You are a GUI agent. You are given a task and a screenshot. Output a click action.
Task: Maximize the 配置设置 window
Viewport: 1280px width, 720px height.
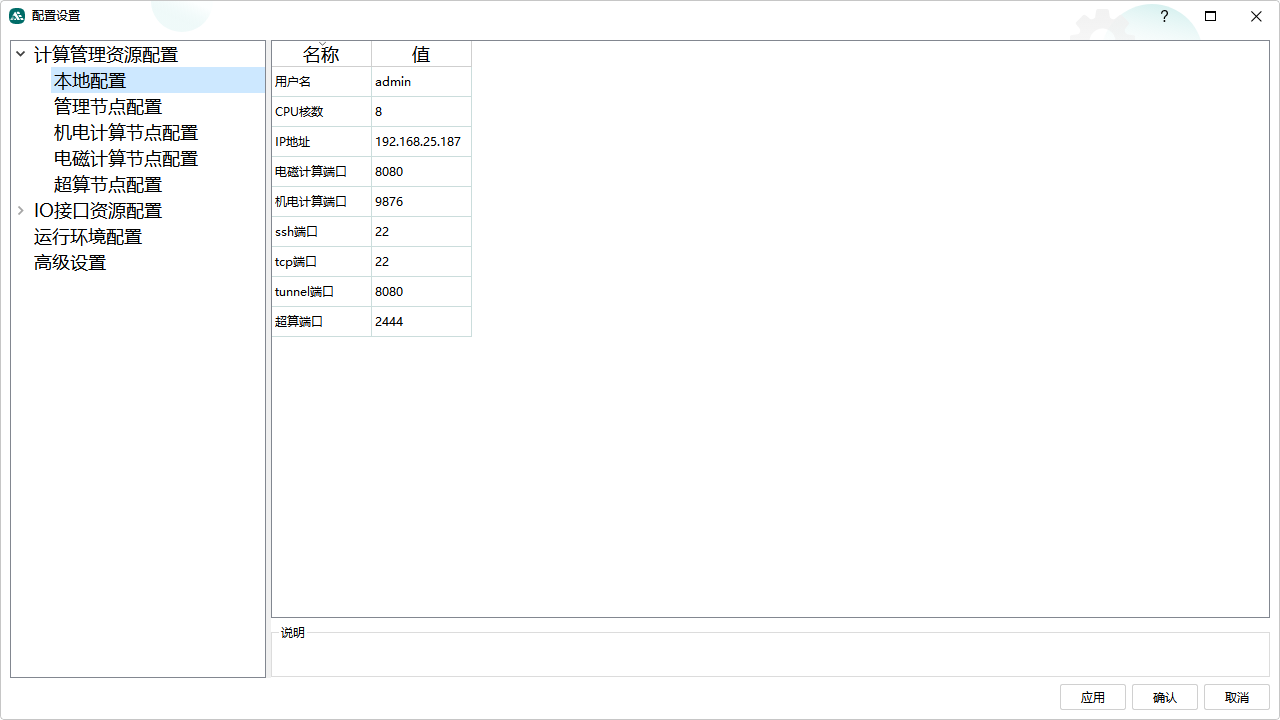click(x=1210, y=17)
